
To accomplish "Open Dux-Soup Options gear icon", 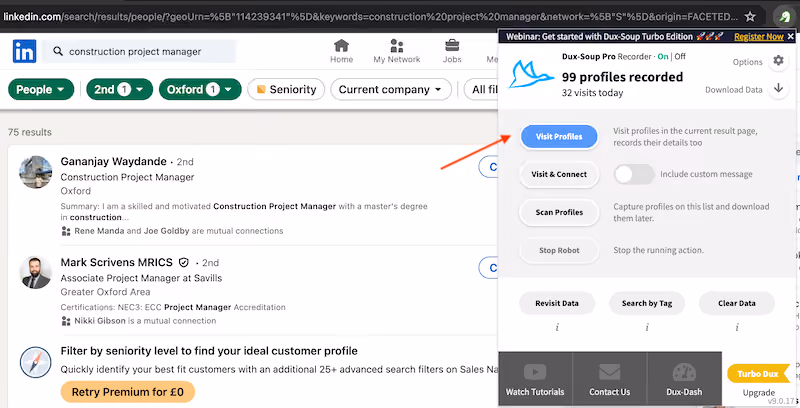I will pyautogui.click(x=778, y=61).
